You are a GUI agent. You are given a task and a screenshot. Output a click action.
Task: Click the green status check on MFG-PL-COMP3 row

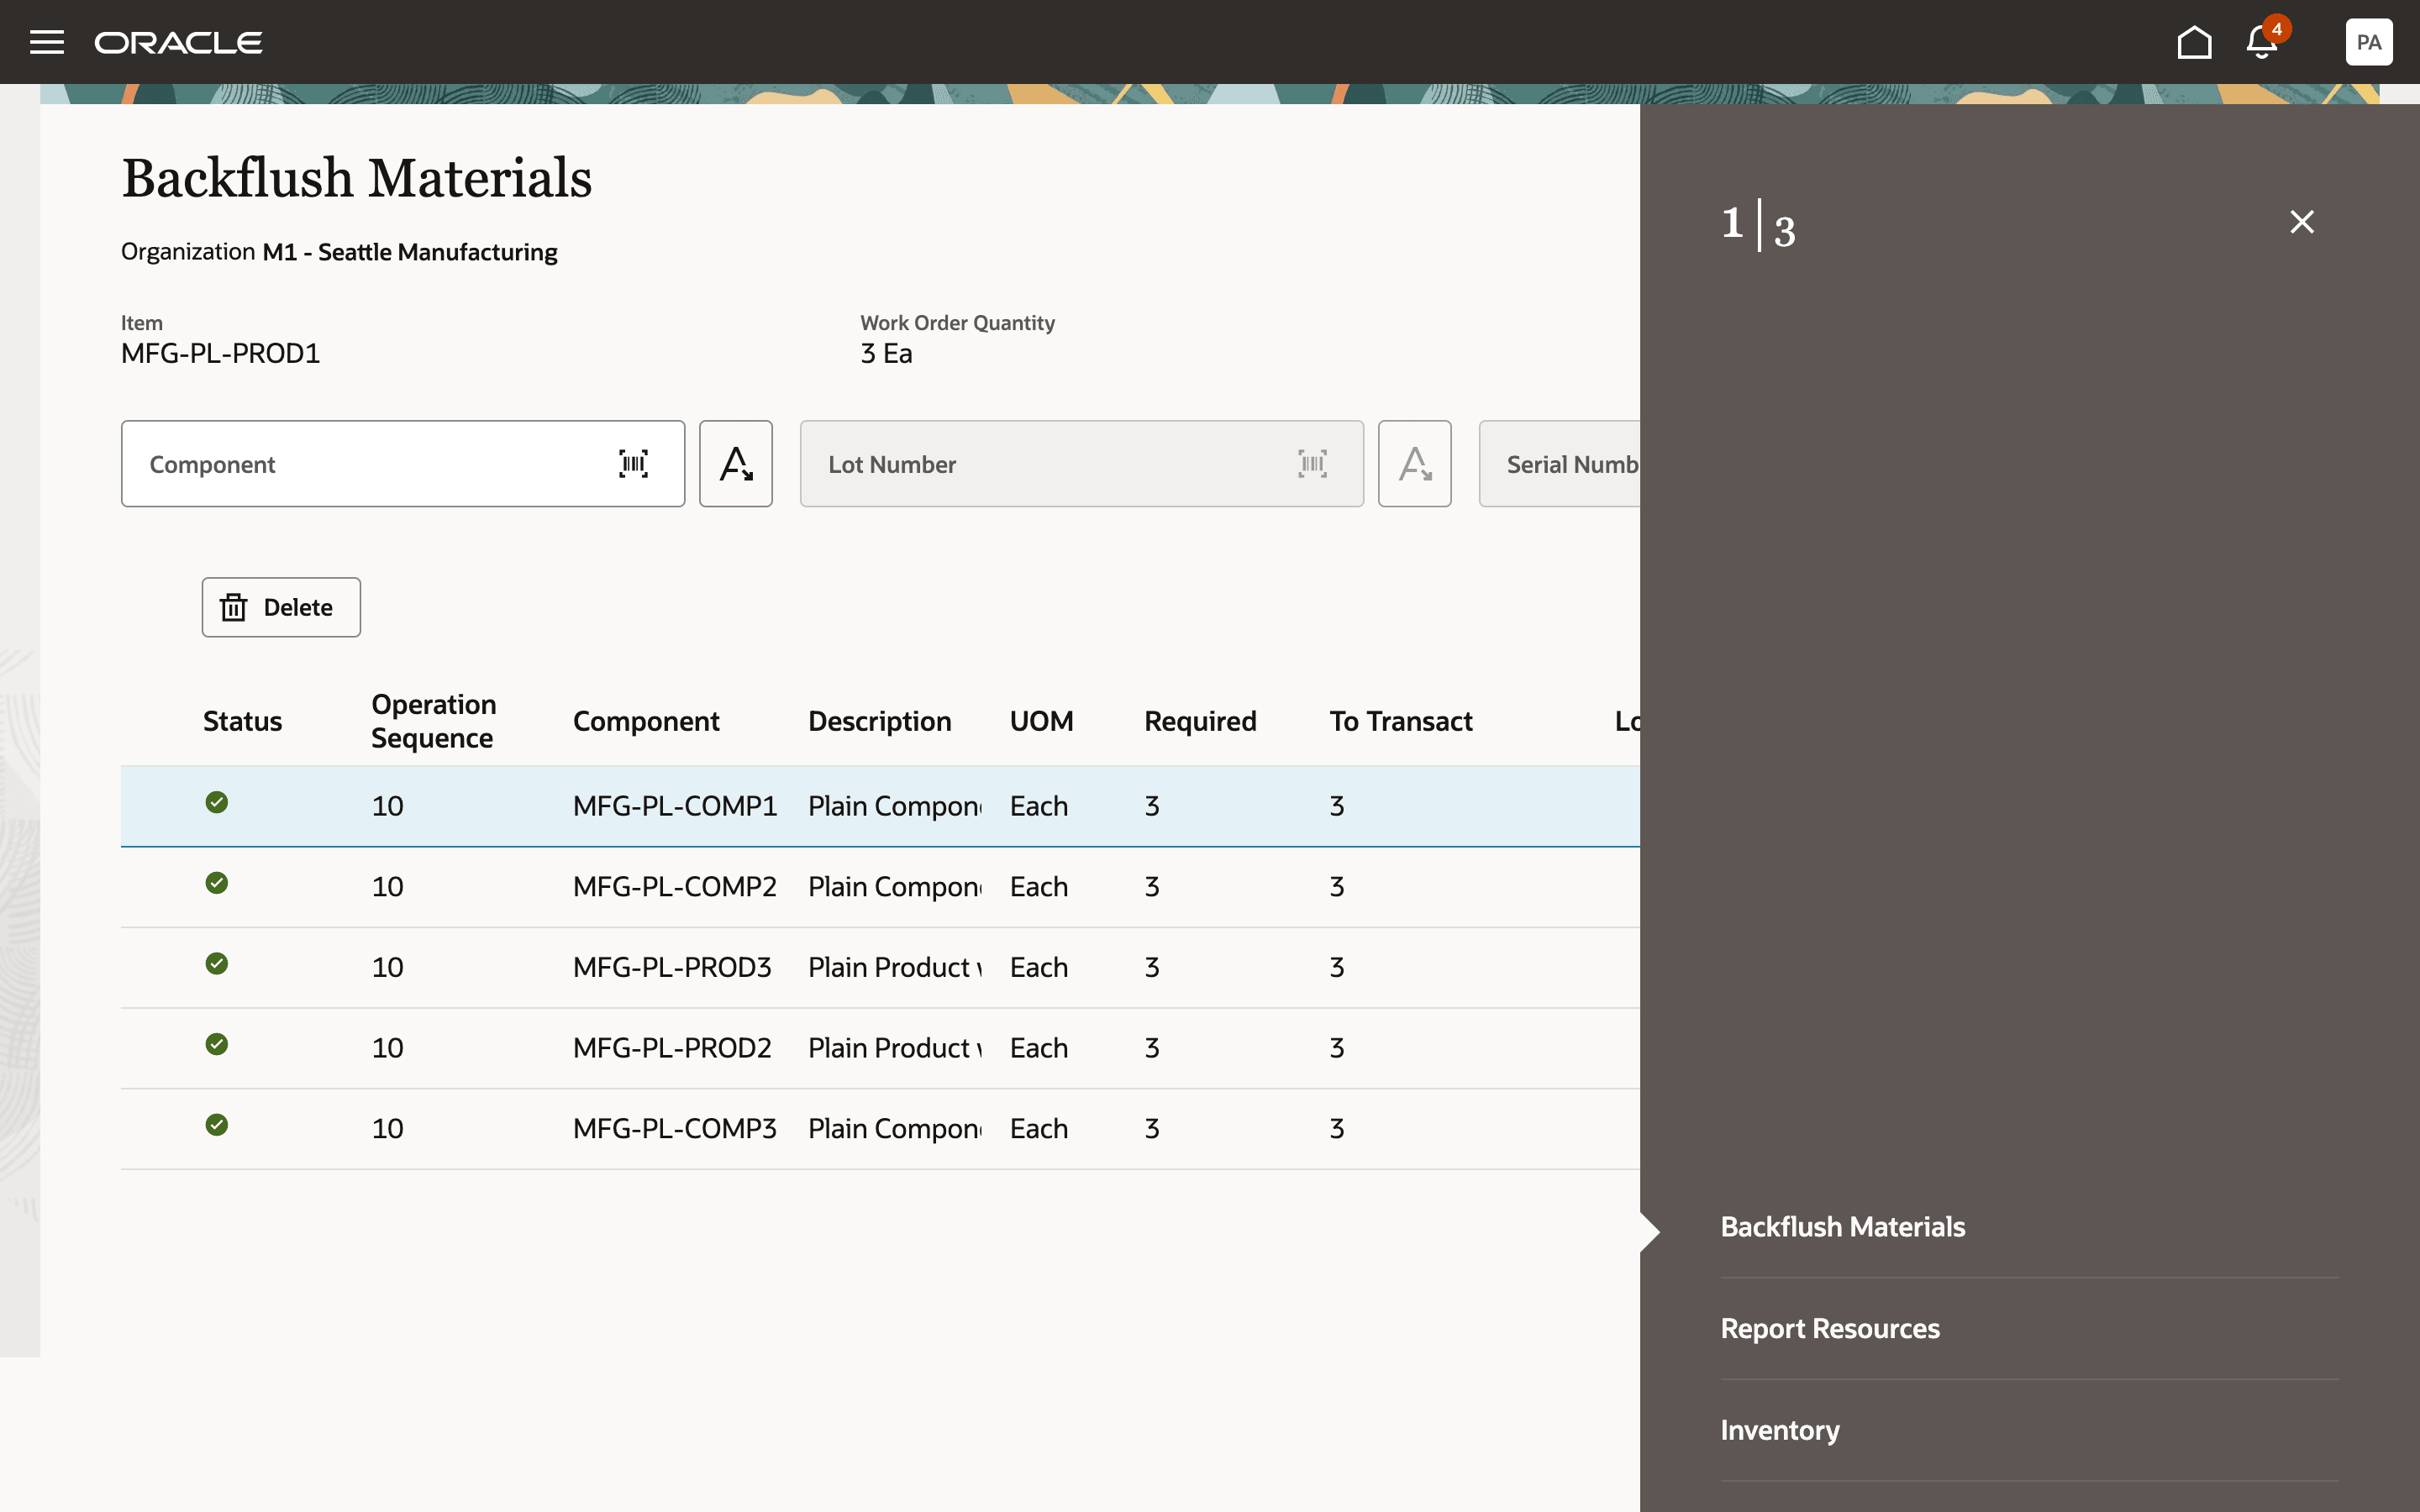(218, 1124)
